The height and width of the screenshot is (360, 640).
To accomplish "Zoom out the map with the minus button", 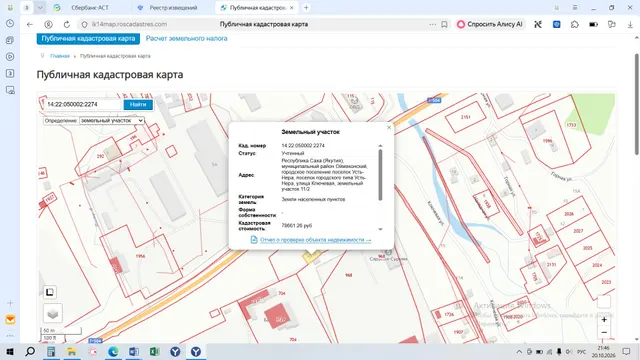I will click(x=604, y=332).
